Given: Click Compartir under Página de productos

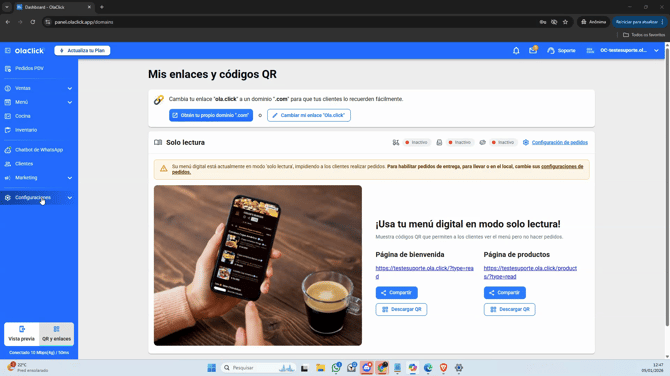Looking at the screenshot, I should [x=505, y=293].
